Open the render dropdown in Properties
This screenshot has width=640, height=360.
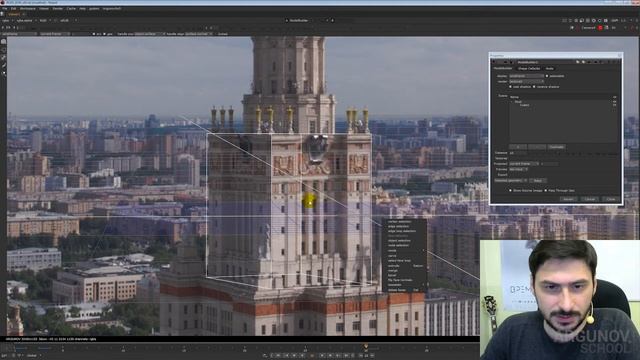[526, 82]
